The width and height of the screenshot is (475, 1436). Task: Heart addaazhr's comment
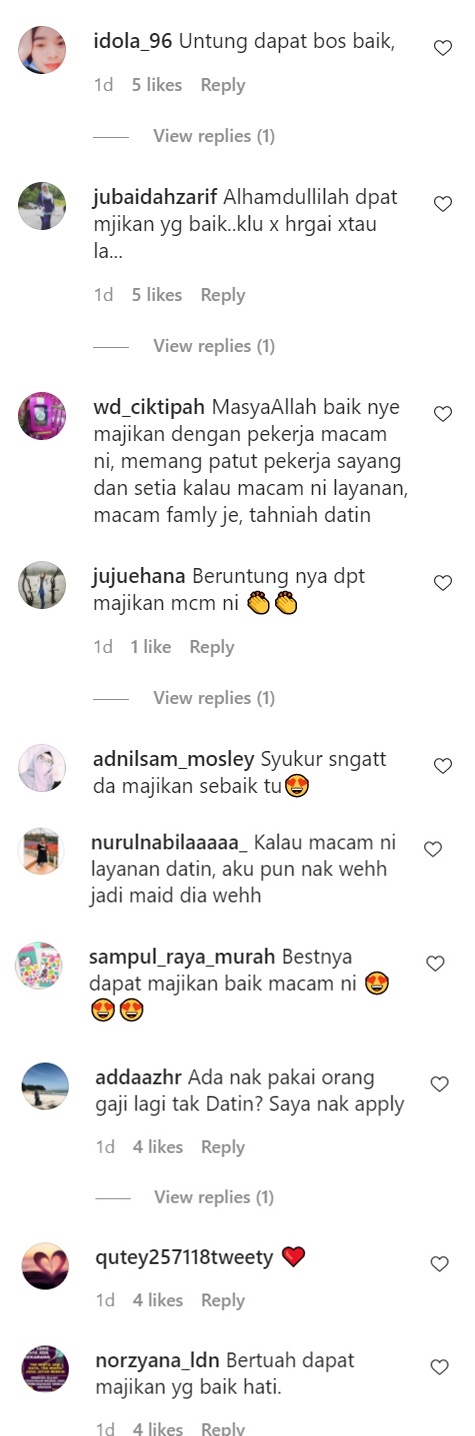pyautogui.click(x=439, y=1084)
